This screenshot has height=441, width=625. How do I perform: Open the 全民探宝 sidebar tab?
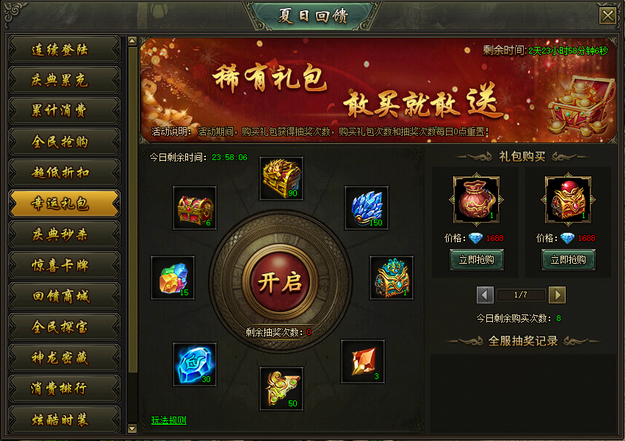(x=64, y=327)
